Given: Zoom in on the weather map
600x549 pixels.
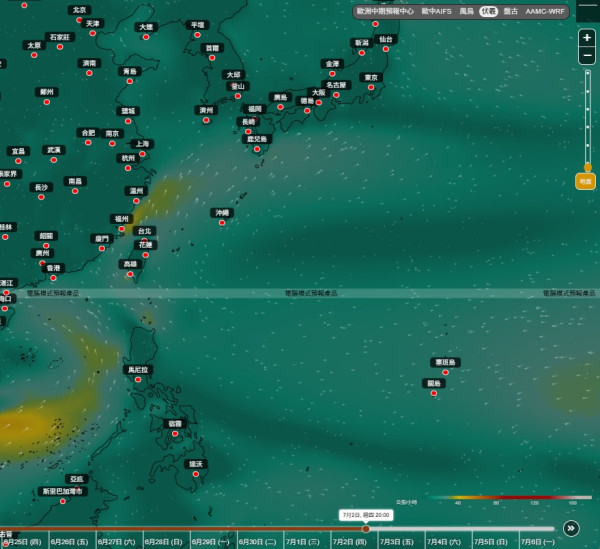Looking at the screenshot, I should 587,38.
